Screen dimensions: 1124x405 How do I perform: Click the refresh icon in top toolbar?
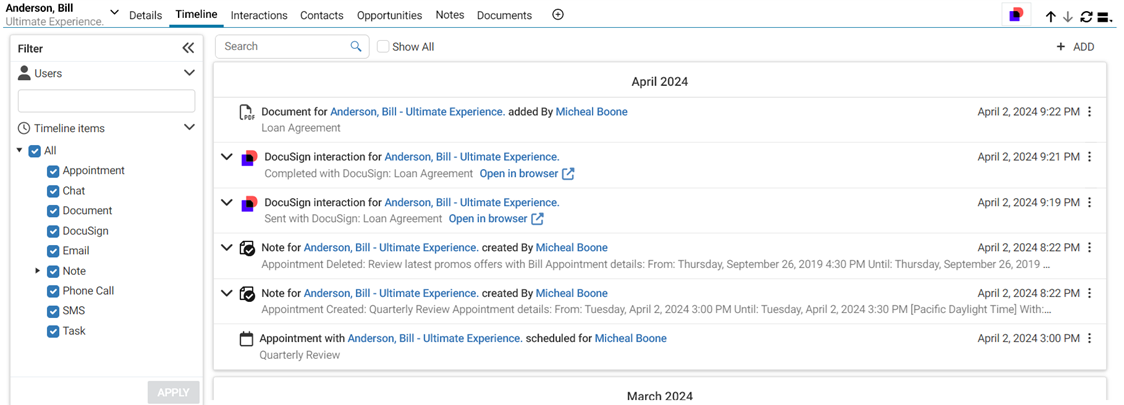(x=1087, y=16)
